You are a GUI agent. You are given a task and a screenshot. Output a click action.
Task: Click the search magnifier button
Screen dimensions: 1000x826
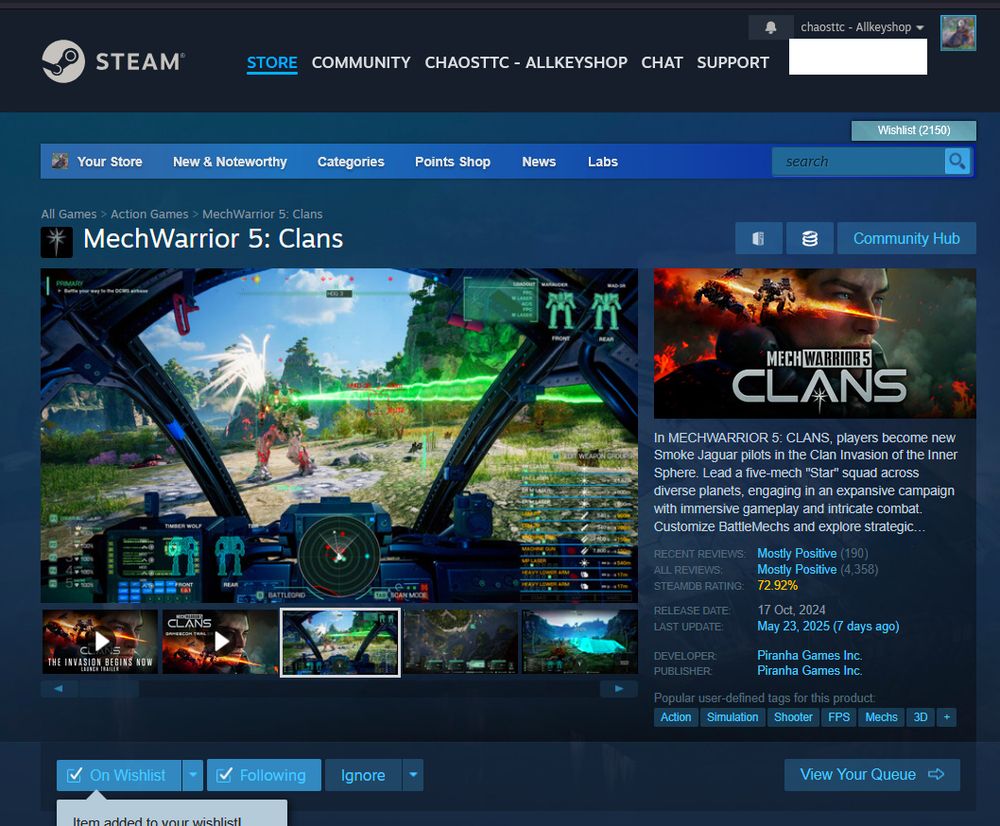[957, 161]
